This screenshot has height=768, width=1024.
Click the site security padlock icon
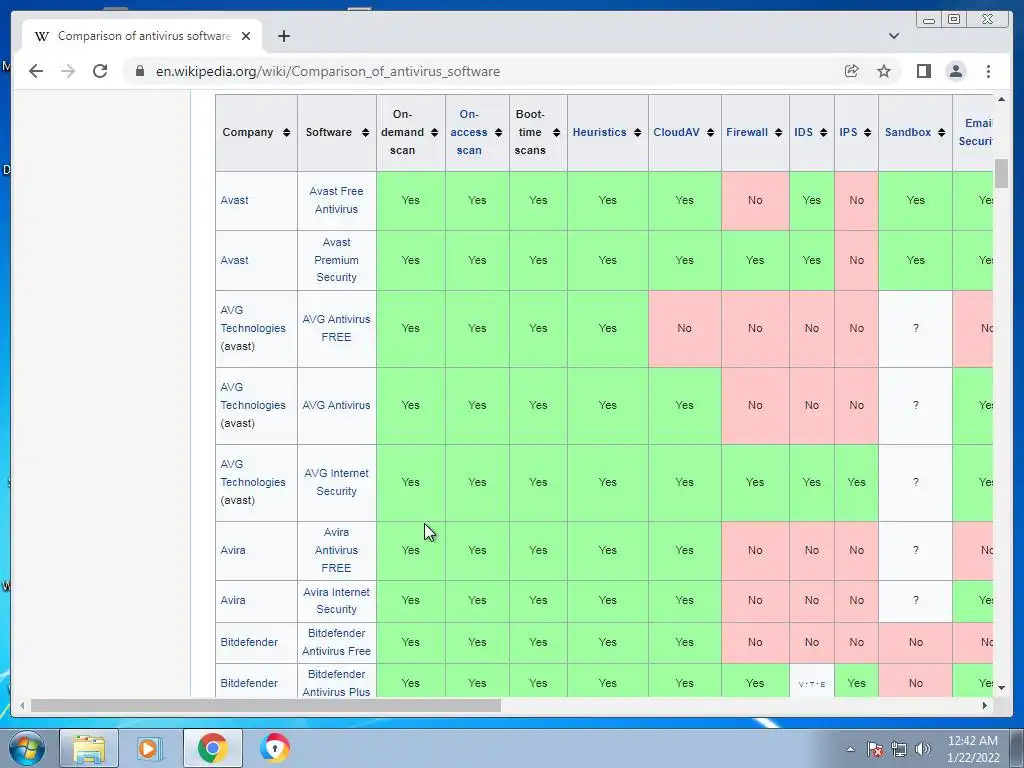point(140,71)
